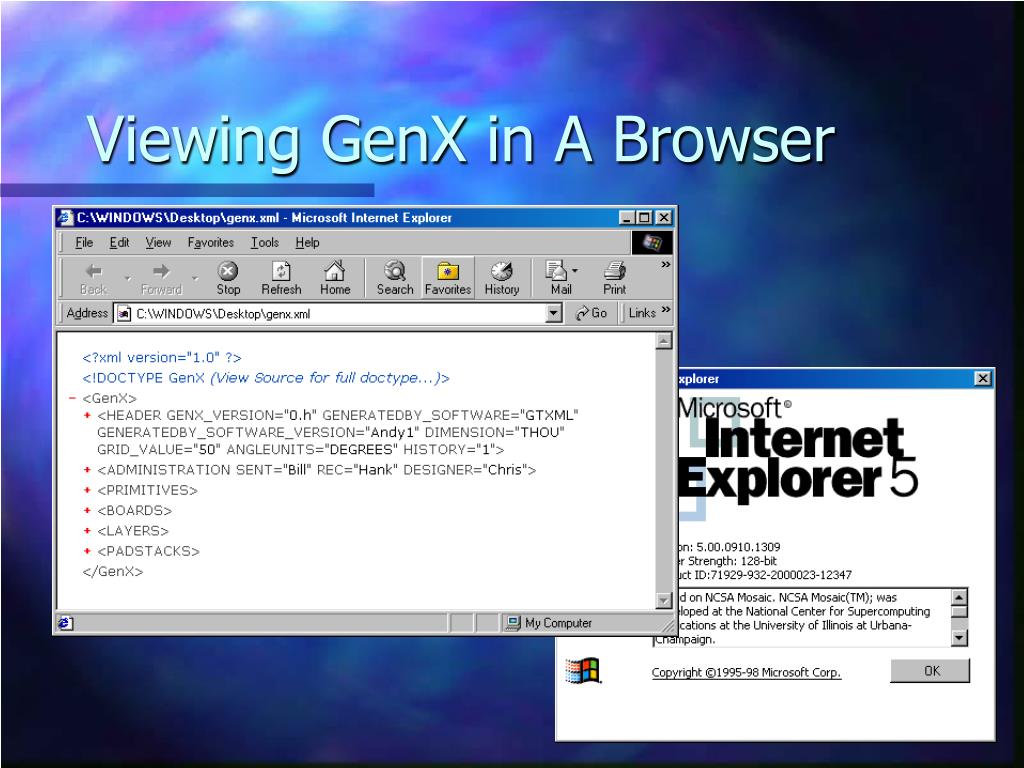
Task: Click OK in the About Internet Explorer dialog
Action: click(930, 671)
